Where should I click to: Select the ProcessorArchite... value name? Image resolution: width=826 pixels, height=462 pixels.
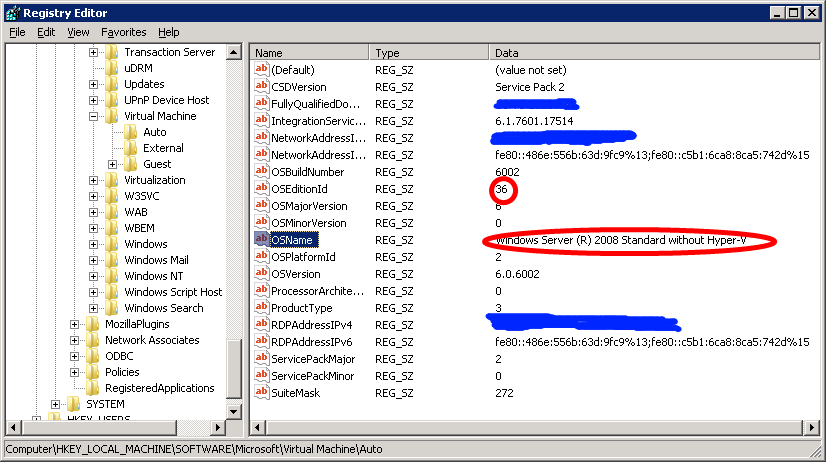[317, 291]
